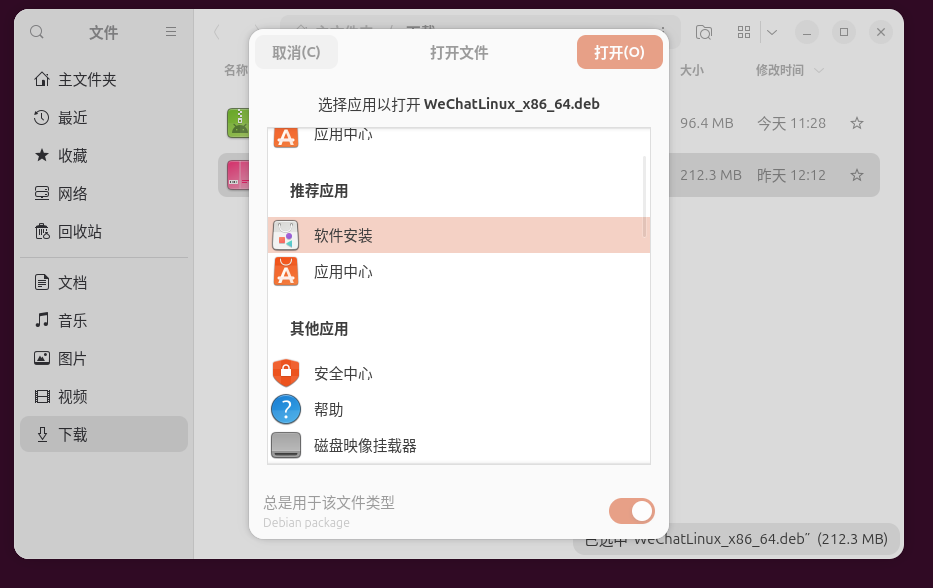
Task: Star the 212.3 MB file
Action: point(857,175)
